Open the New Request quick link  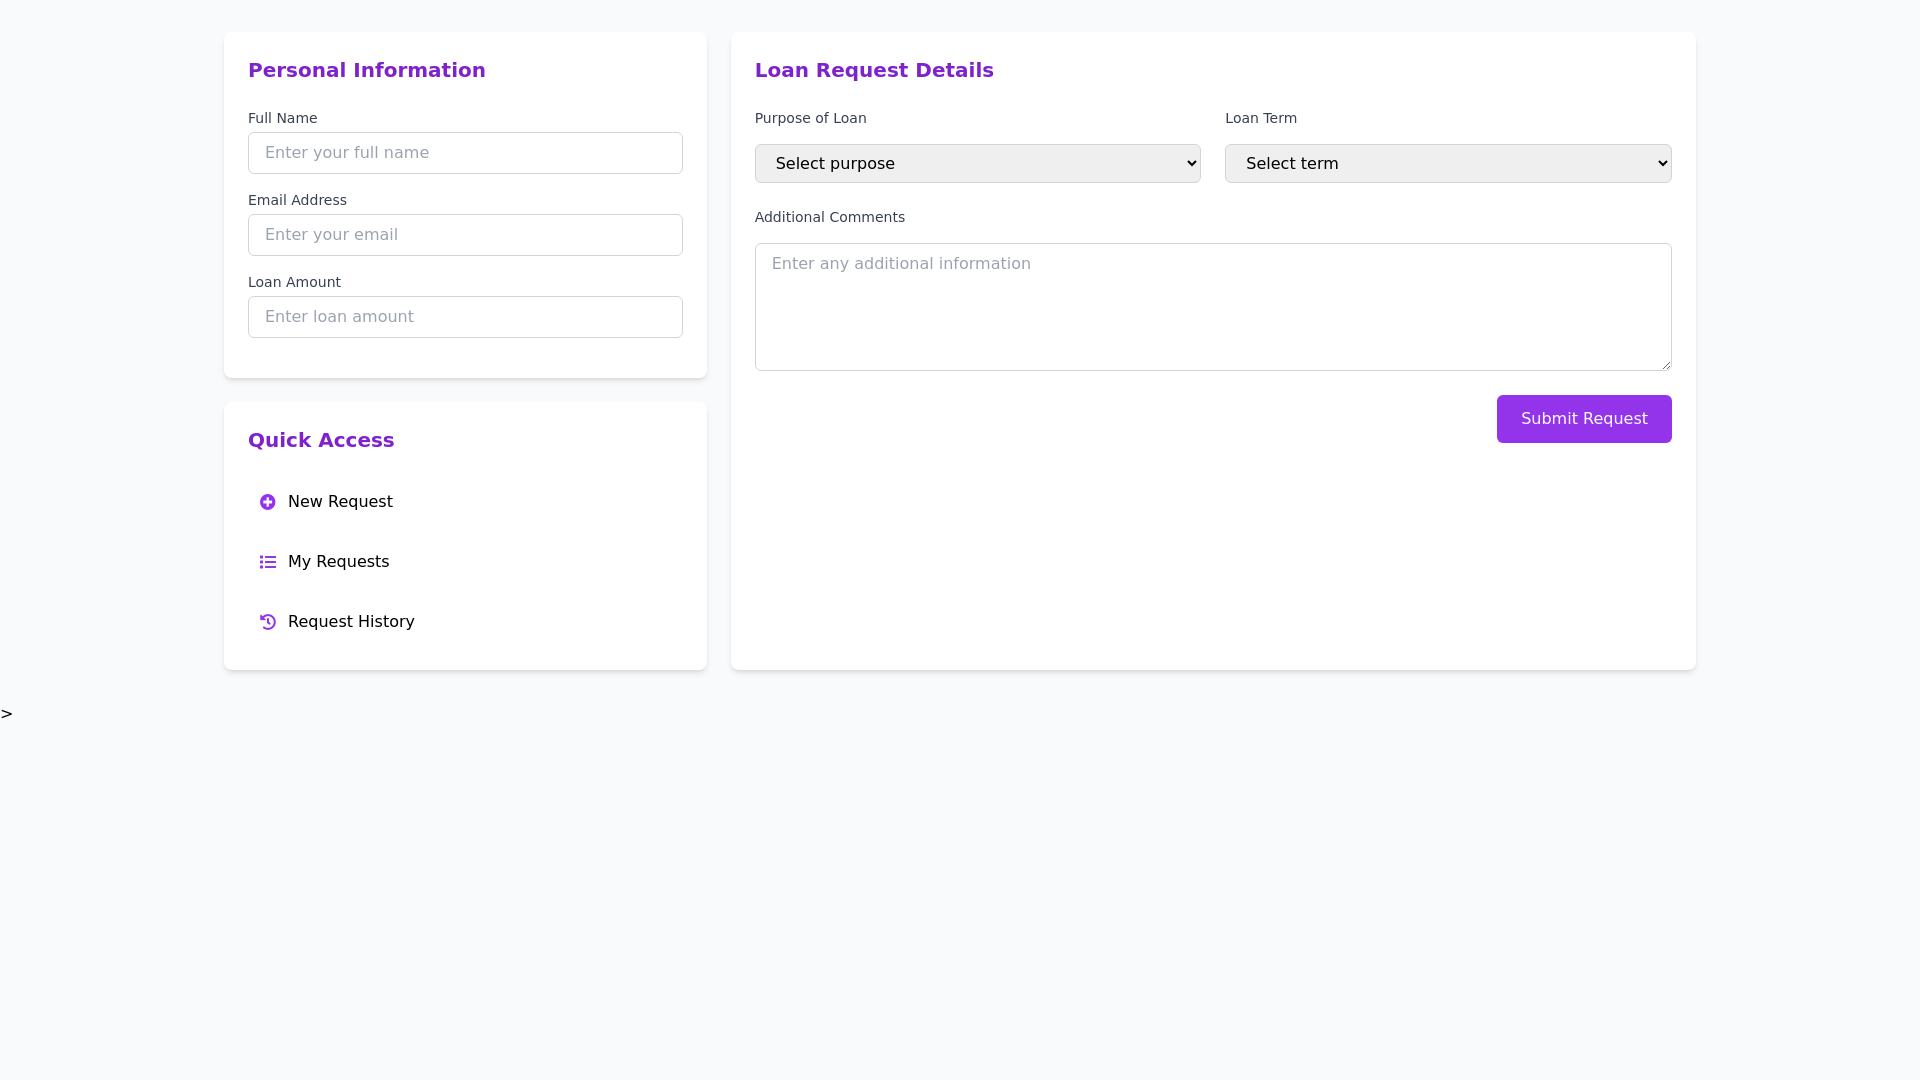pos(465,502)
